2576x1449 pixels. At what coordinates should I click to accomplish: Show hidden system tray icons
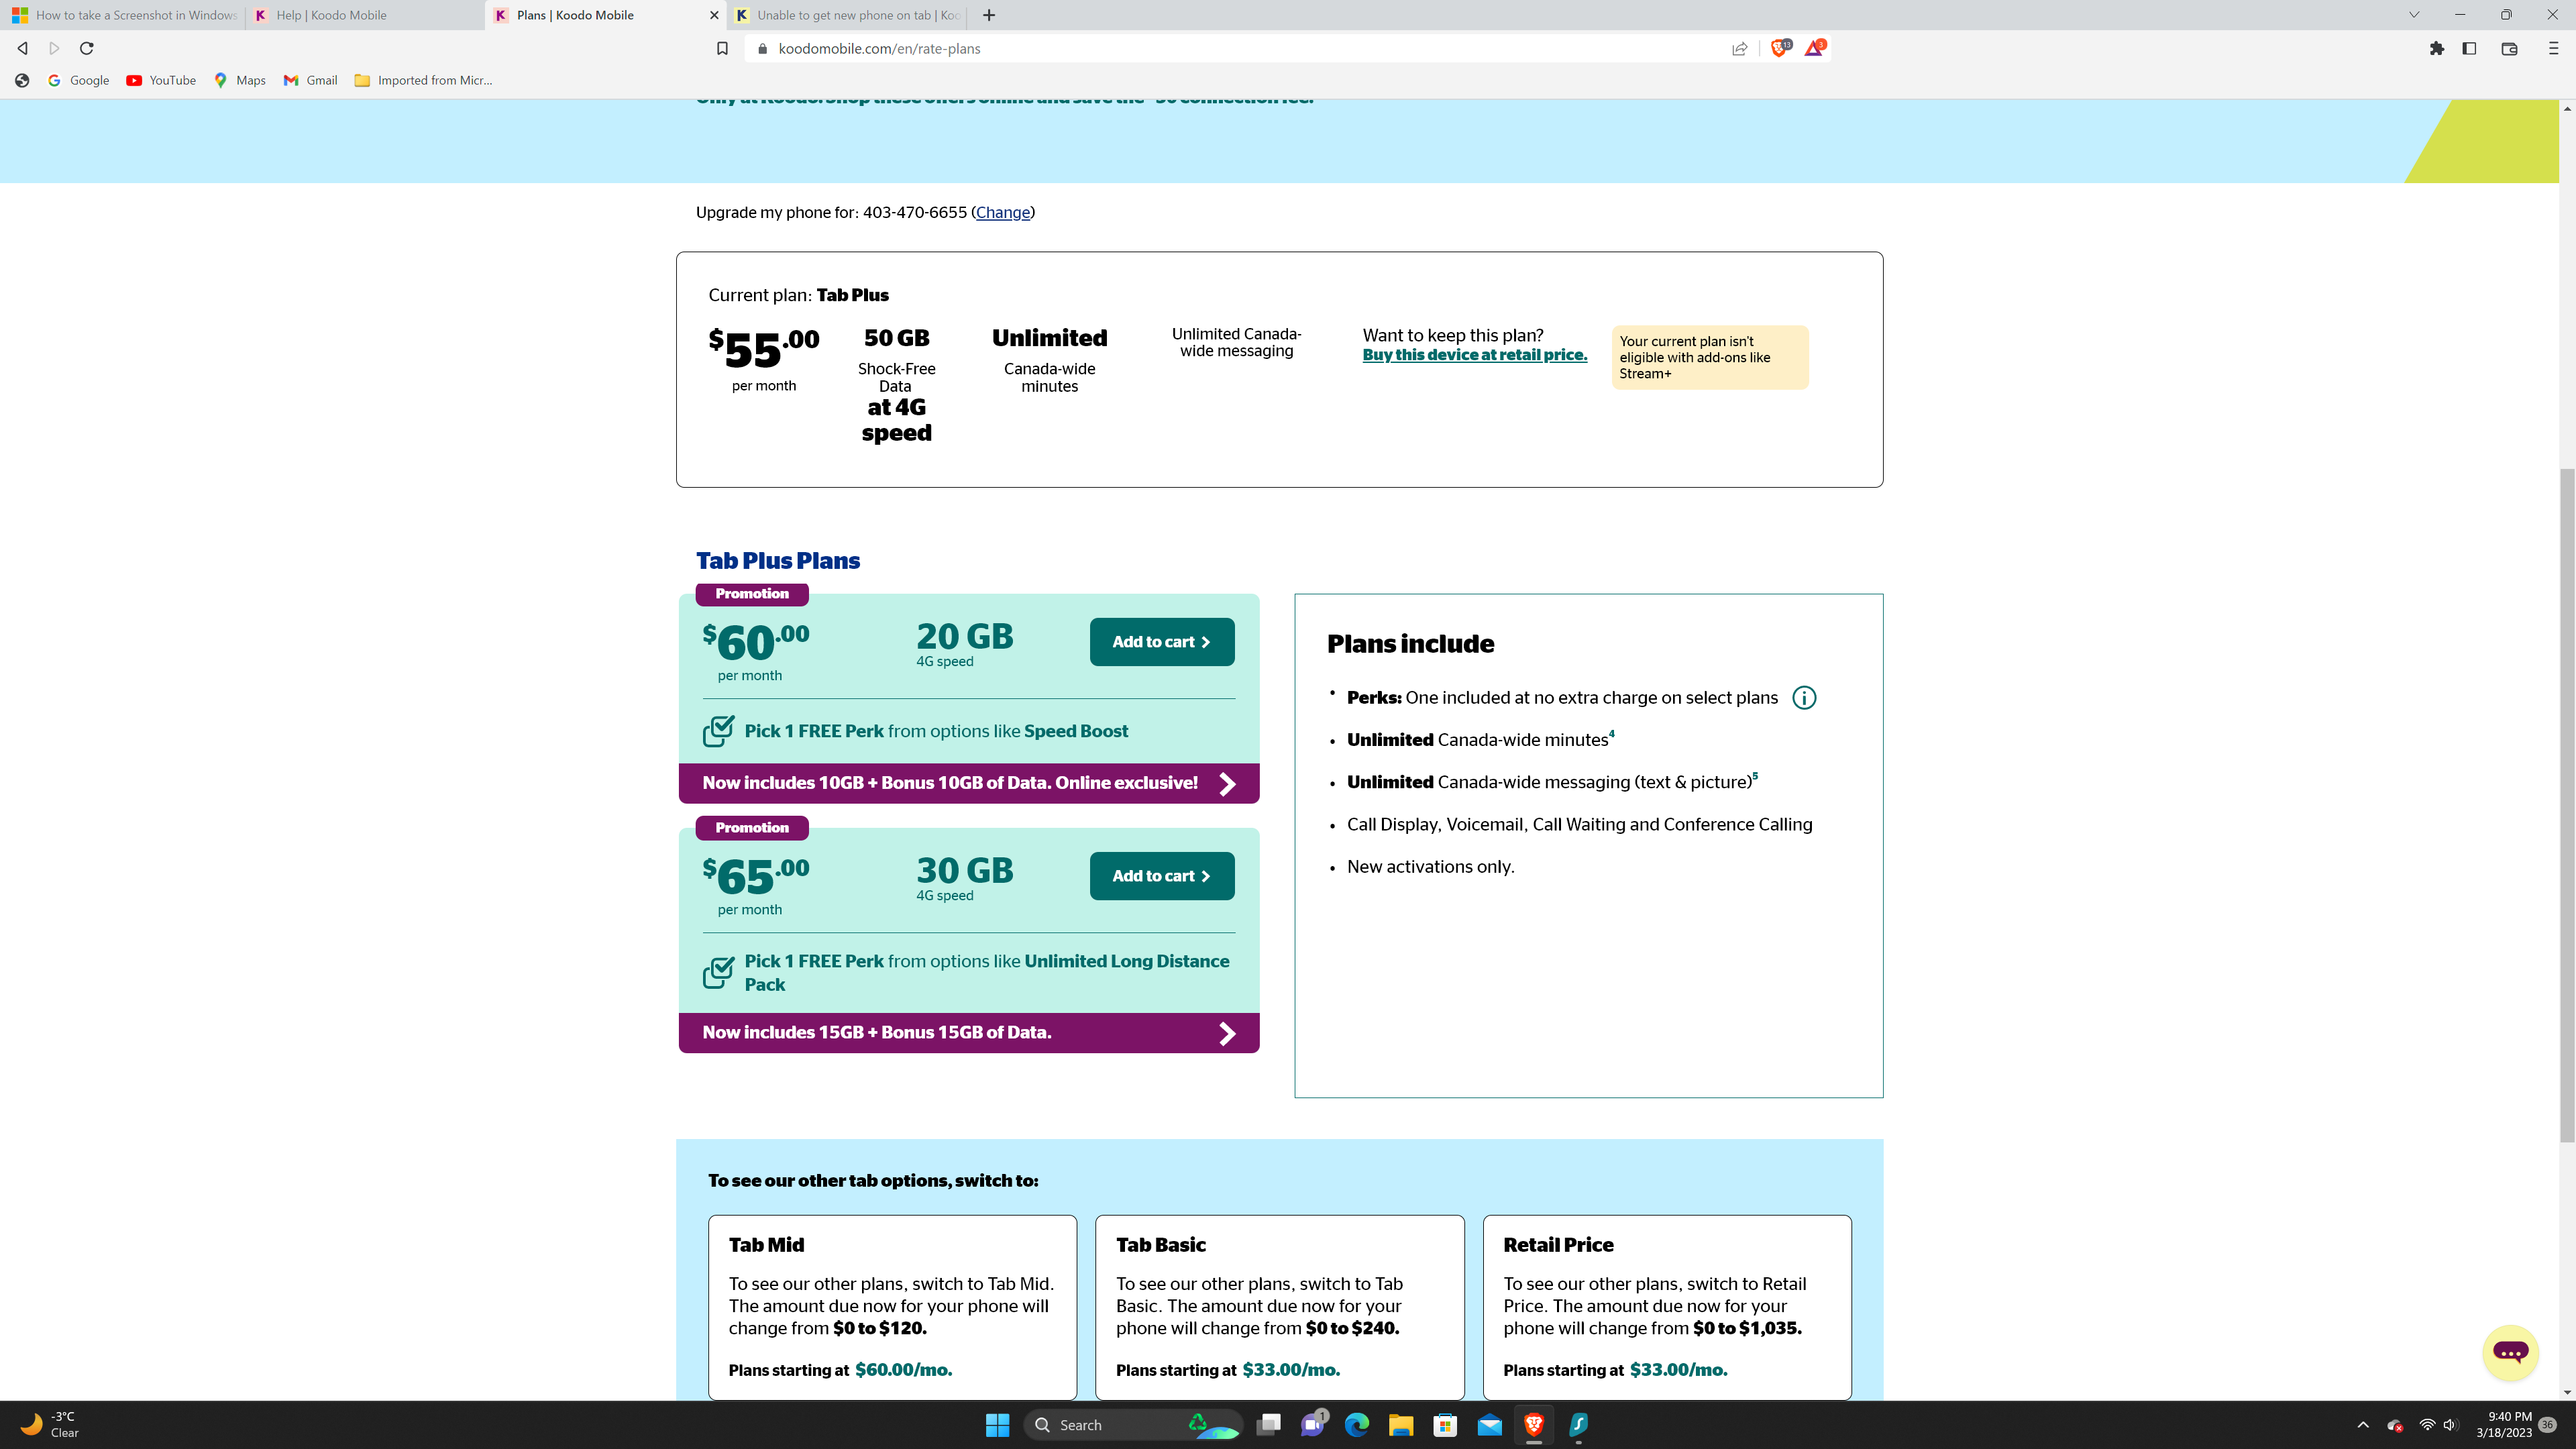2363,1425
